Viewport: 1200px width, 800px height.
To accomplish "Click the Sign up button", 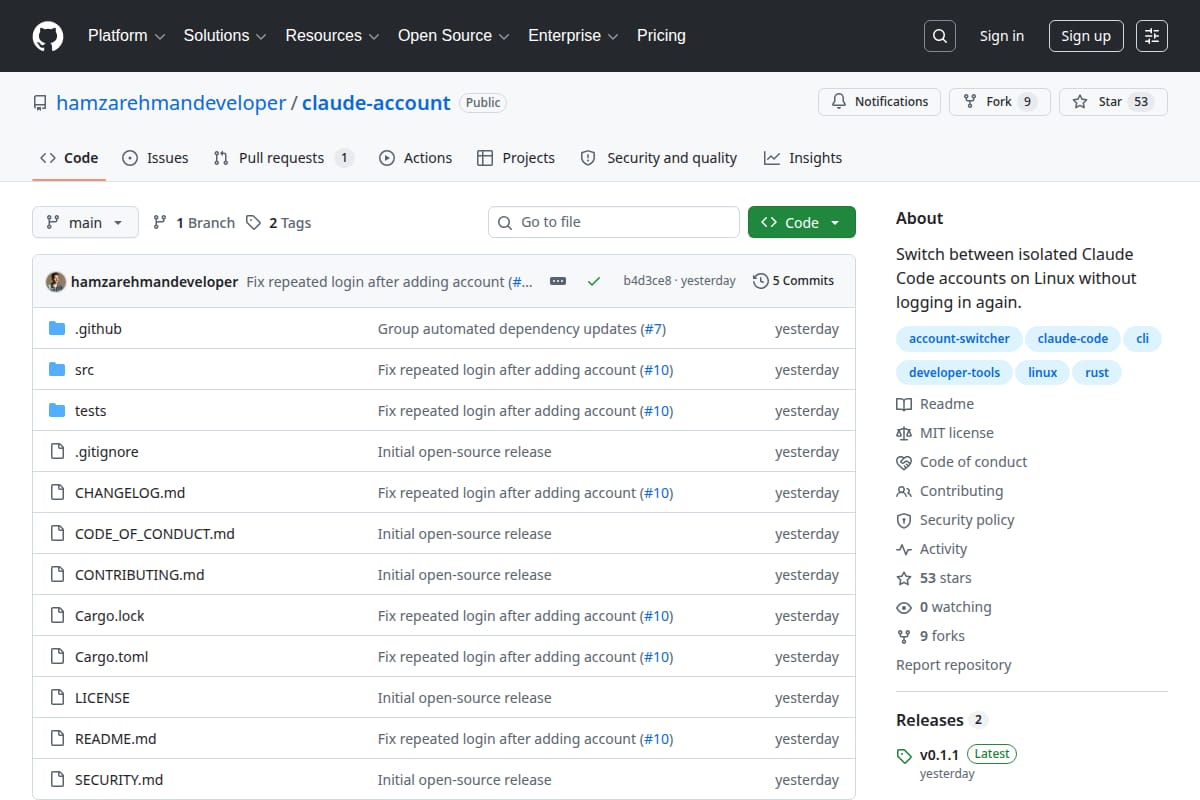I will tap(1086, 36).
